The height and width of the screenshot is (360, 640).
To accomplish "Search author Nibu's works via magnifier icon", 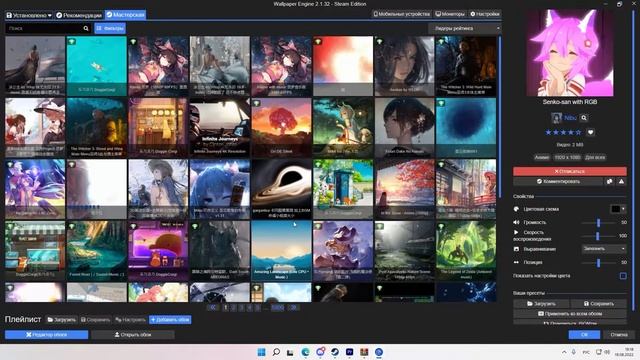I will point(584,118).
